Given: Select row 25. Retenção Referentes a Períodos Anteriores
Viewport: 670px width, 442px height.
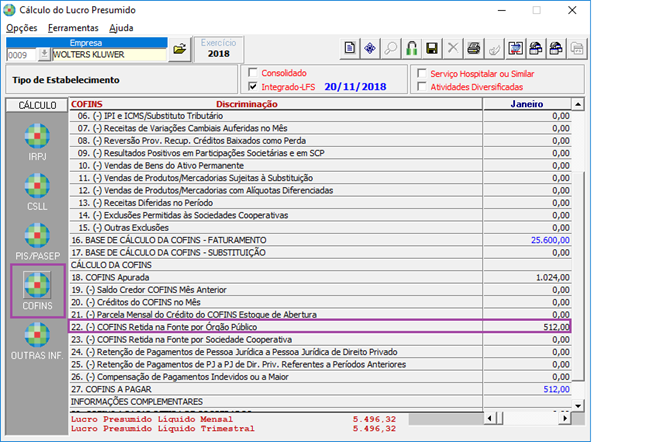Looking at the screenshot, I should 320,364.
